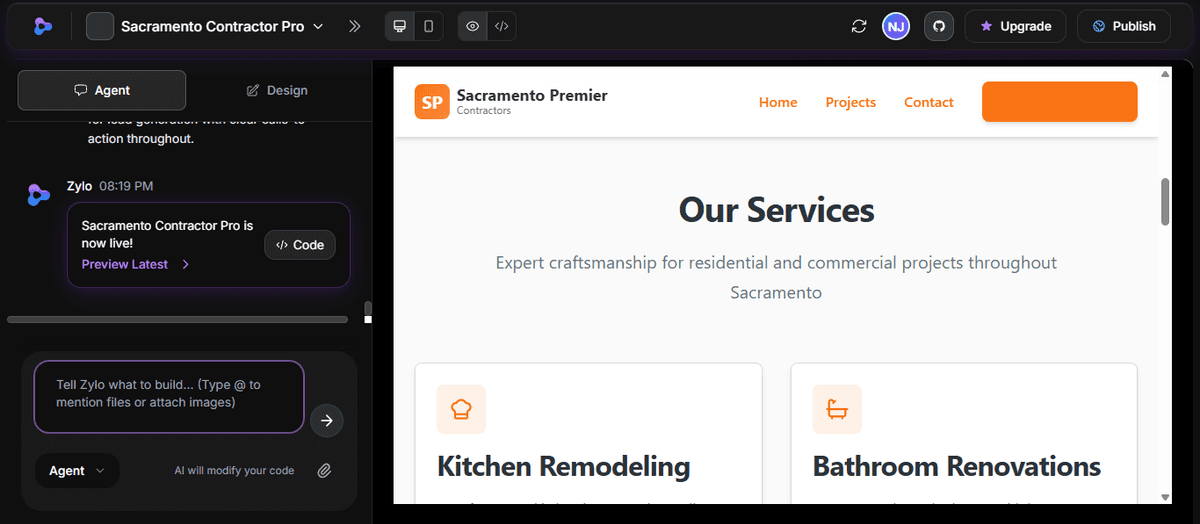Viewport: 1200px width, 524px height.
Task: Click the Zylo logo icon in the header
Action: (x=42, y=26)
